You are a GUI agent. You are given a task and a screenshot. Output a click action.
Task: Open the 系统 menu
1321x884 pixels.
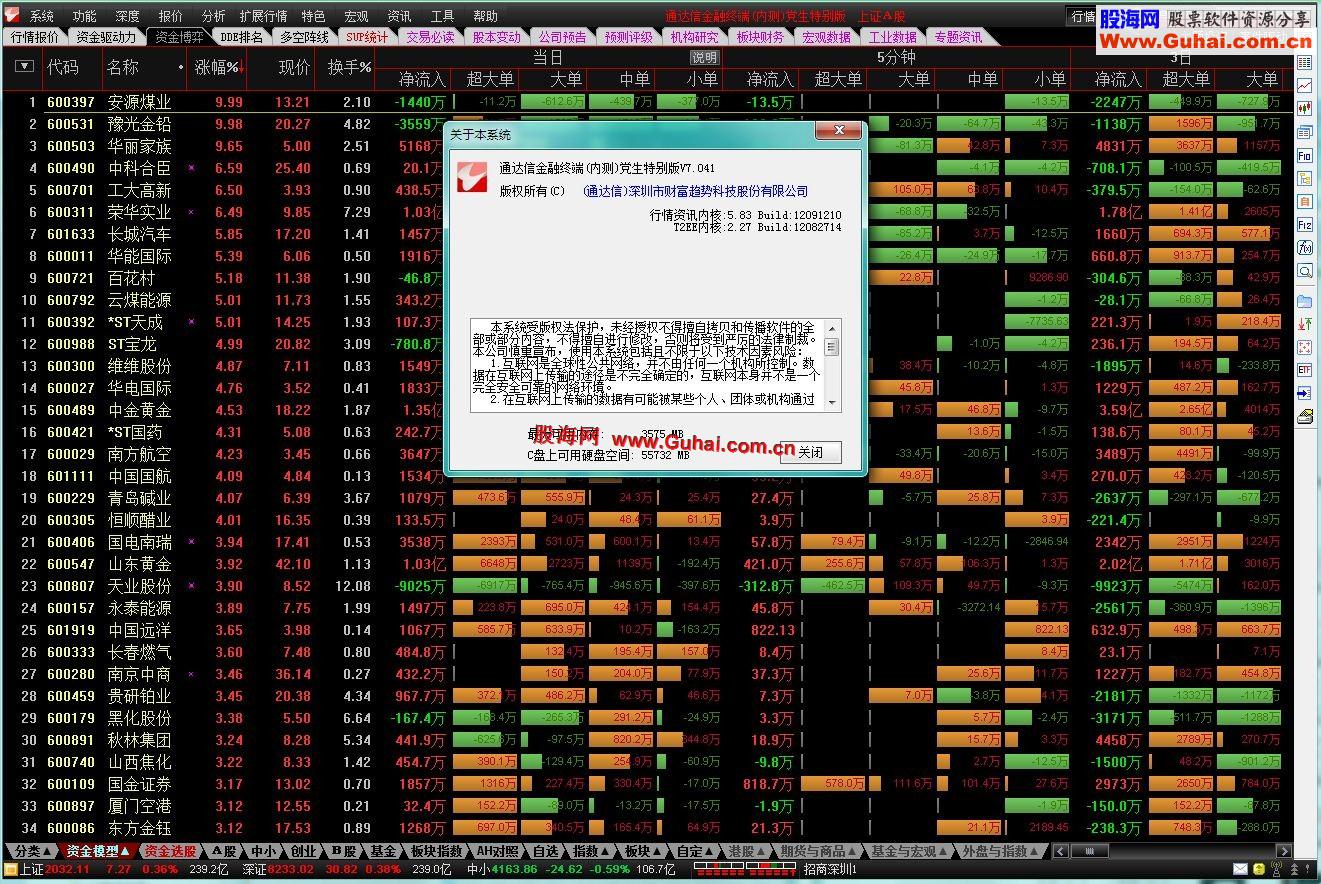(41, 16)
